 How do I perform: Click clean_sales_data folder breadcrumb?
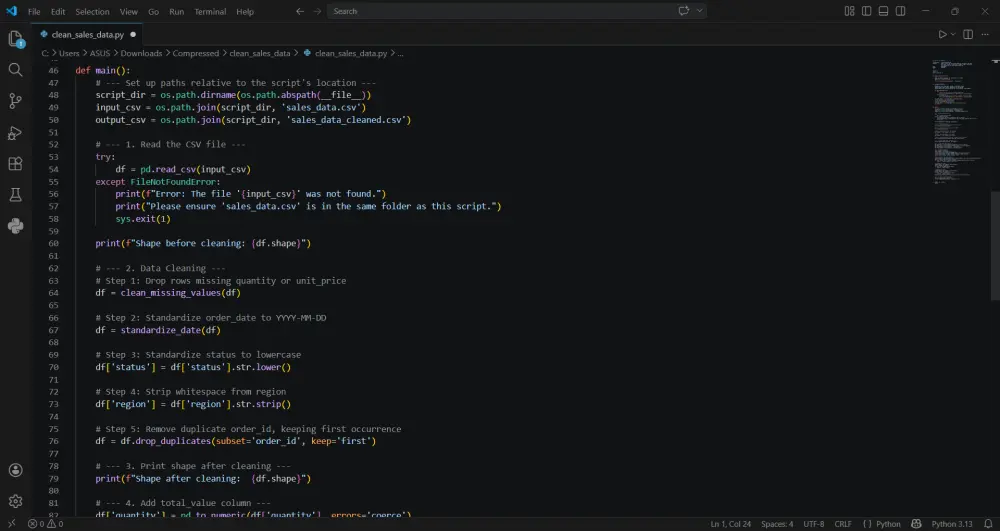[x=260, y=54]
